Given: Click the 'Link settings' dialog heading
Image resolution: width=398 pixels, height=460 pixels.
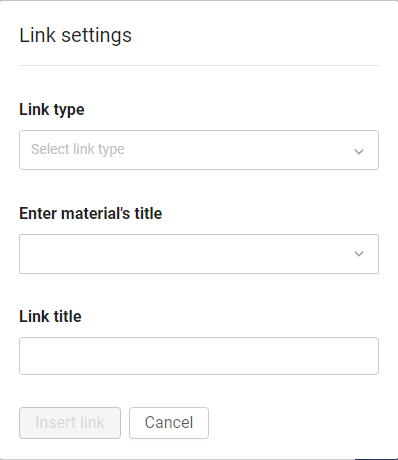Looking at the screenshot, I should coord(76,36).
